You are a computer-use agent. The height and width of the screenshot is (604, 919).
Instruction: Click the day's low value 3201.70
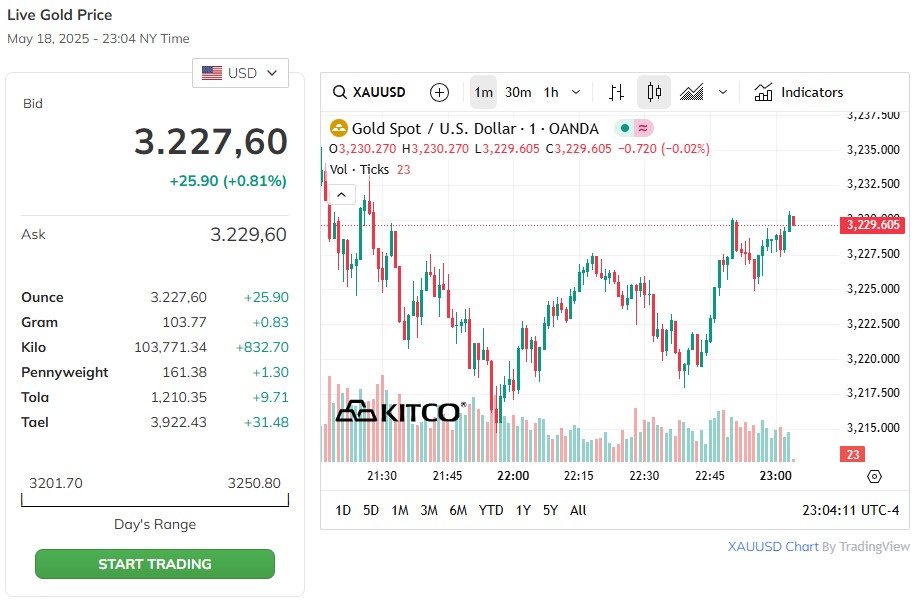coord(56,483)
